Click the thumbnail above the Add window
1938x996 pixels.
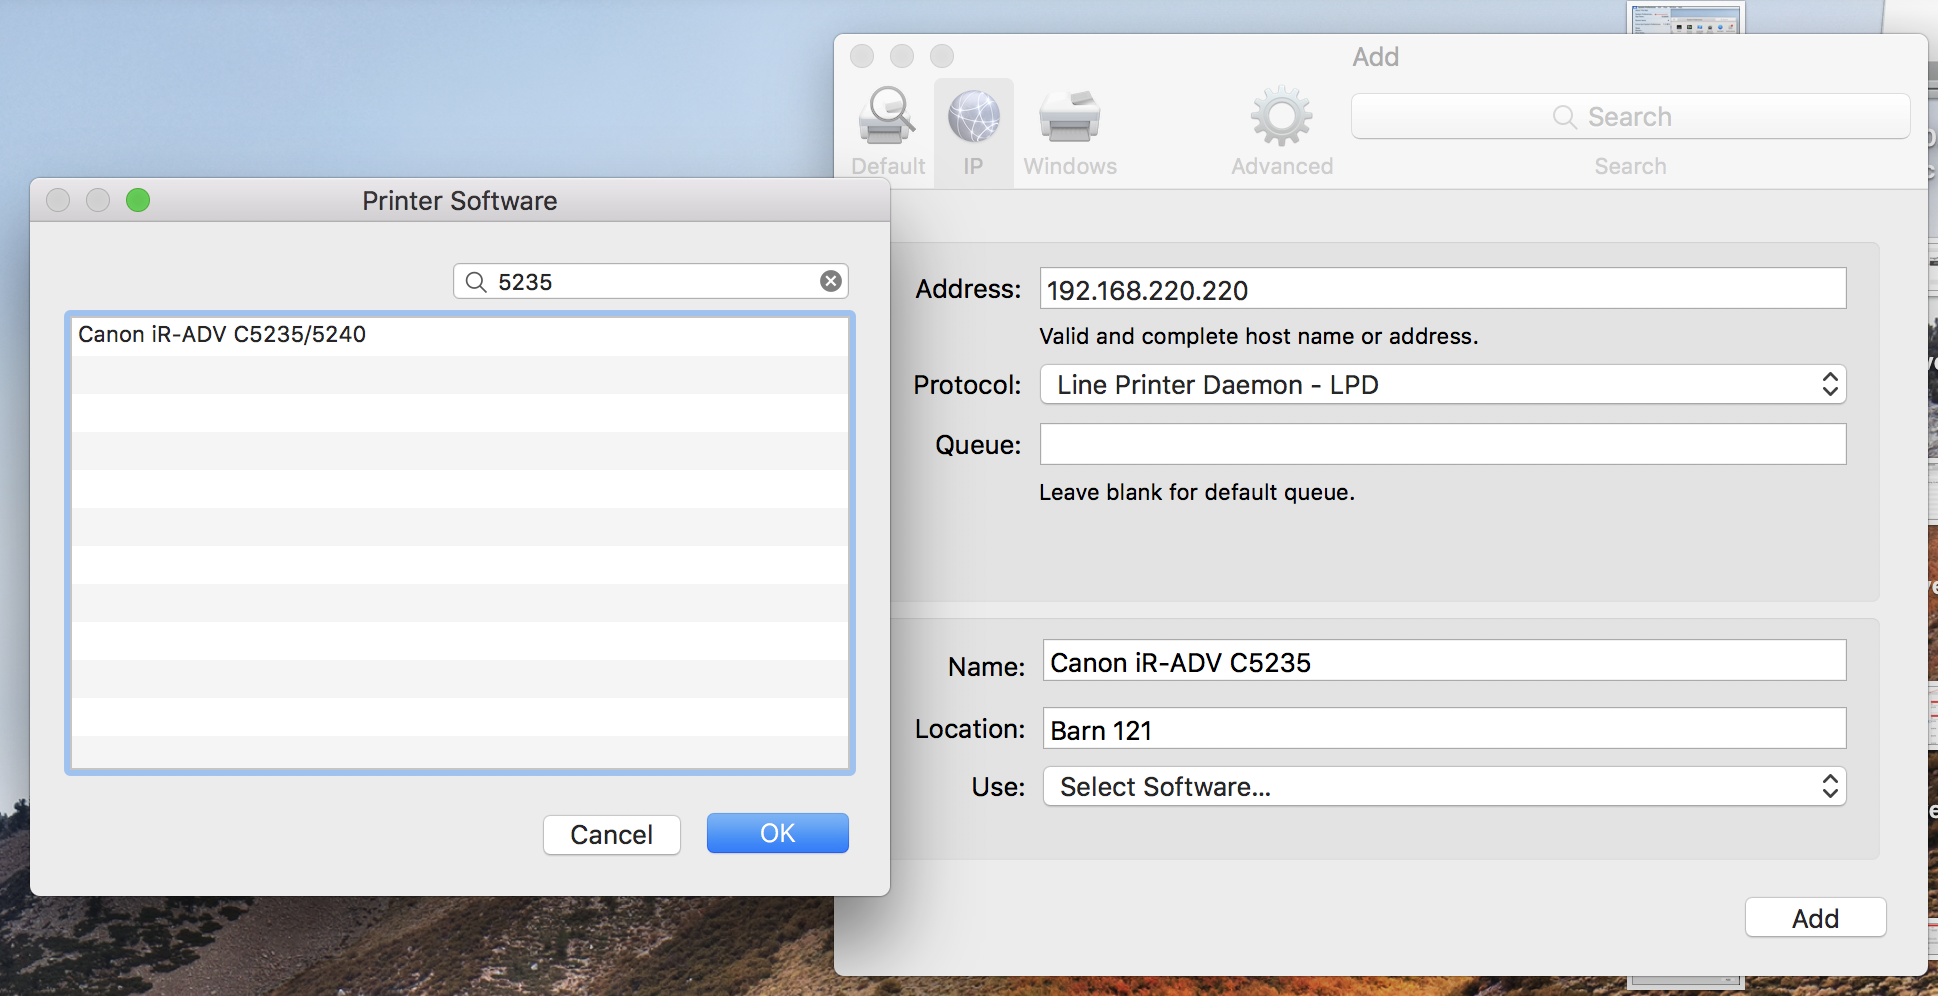click(1685, 17)
